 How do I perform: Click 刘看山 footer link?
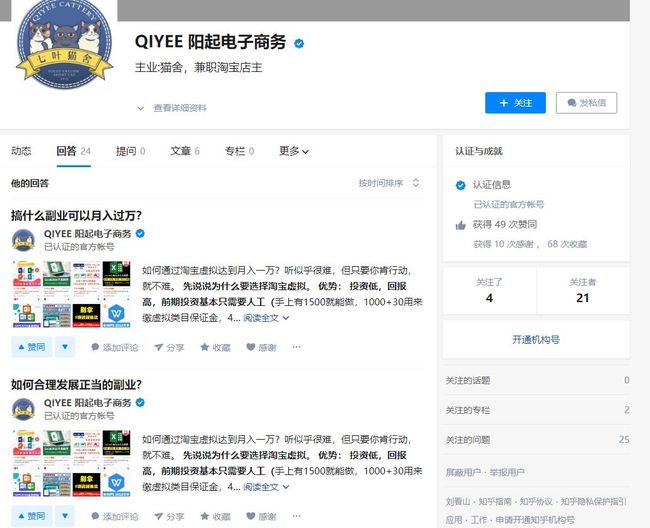[x=458, y=501]
